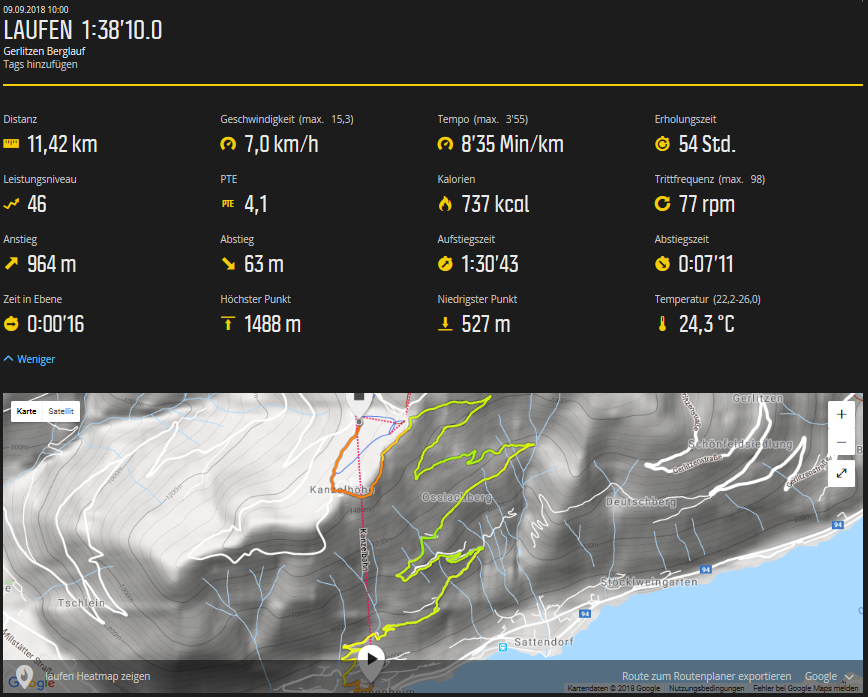
Task: Expand the map to fullscreen
Action: tap(841, 473)
